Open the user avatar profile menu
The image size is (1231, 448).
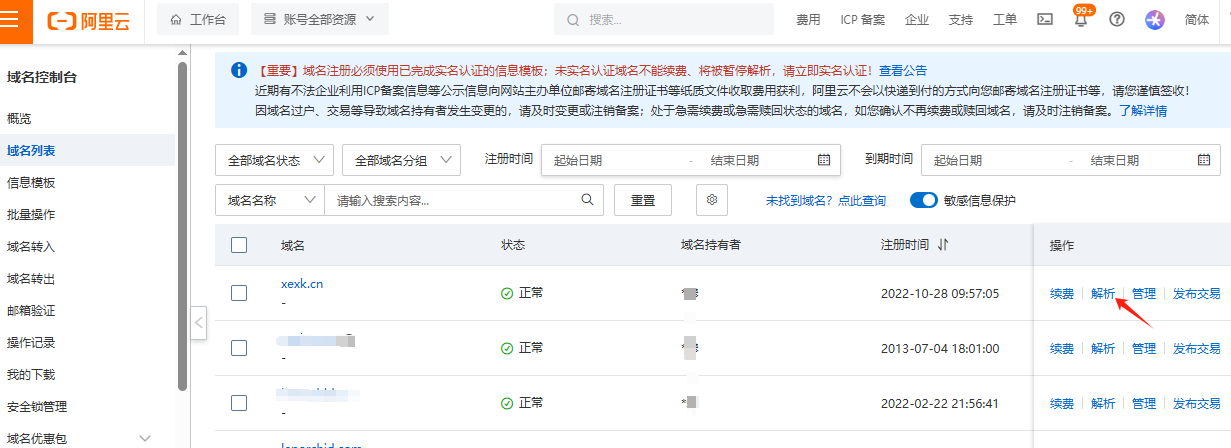point(1155,19)
